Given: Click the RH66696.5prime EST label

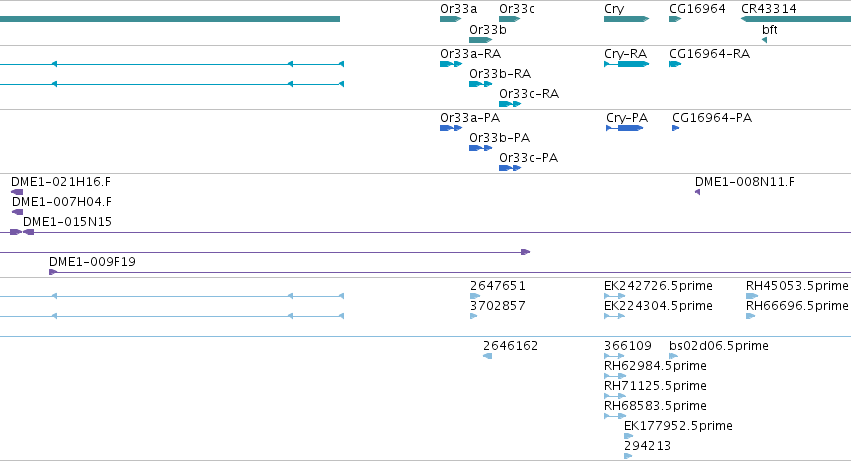Looking at the screenshot, I should [x=797, y=306].
